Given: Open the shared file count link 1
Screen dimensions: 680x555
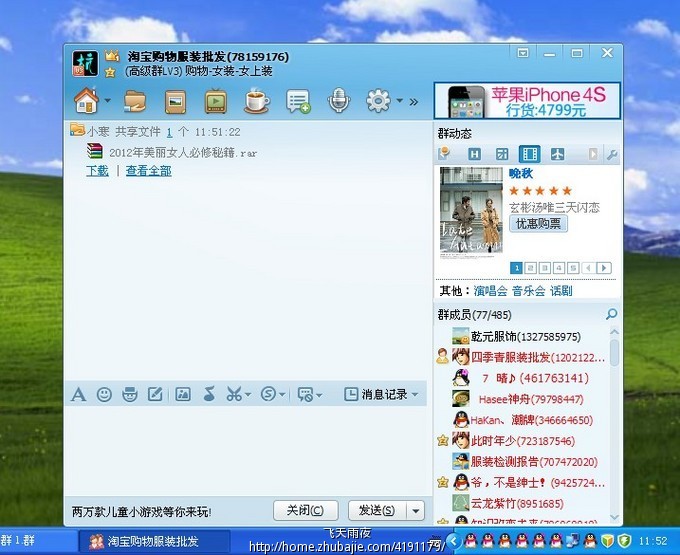Looking at the screenshot, I should click(x=169, y=132).
